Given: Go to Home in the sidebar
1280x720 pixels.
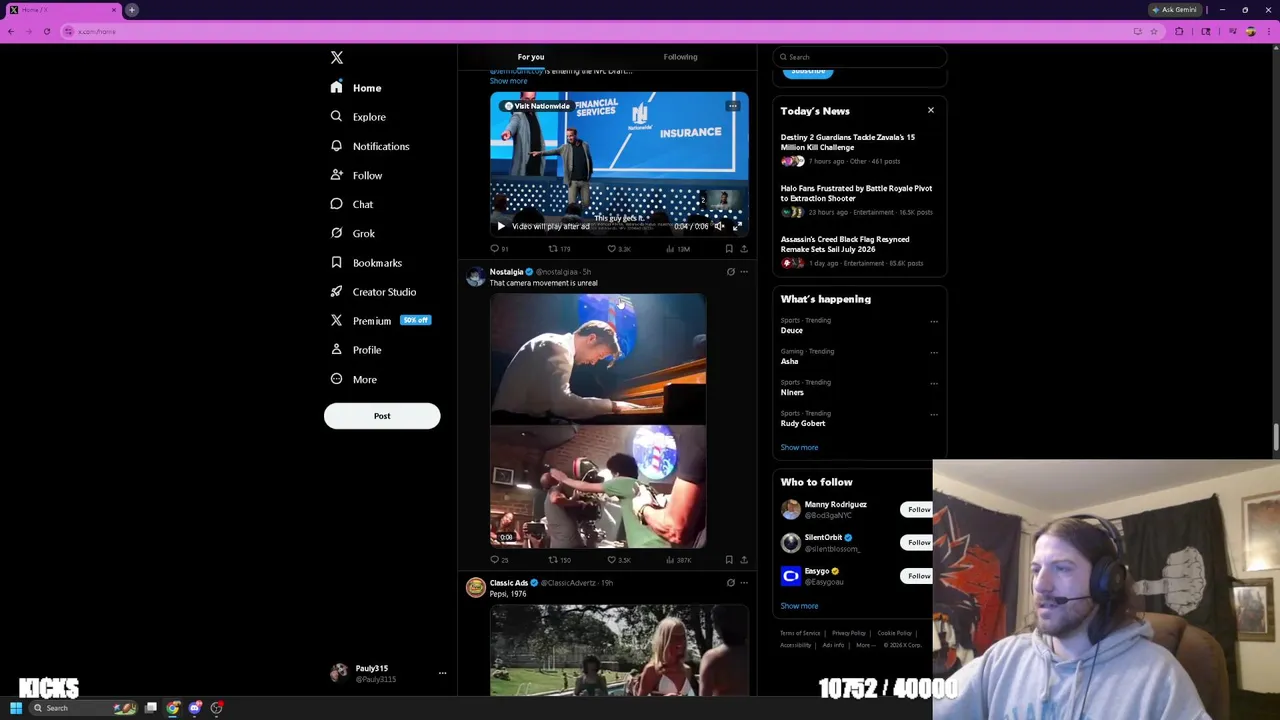Looking at the screenshot, I should pos(356,88).
